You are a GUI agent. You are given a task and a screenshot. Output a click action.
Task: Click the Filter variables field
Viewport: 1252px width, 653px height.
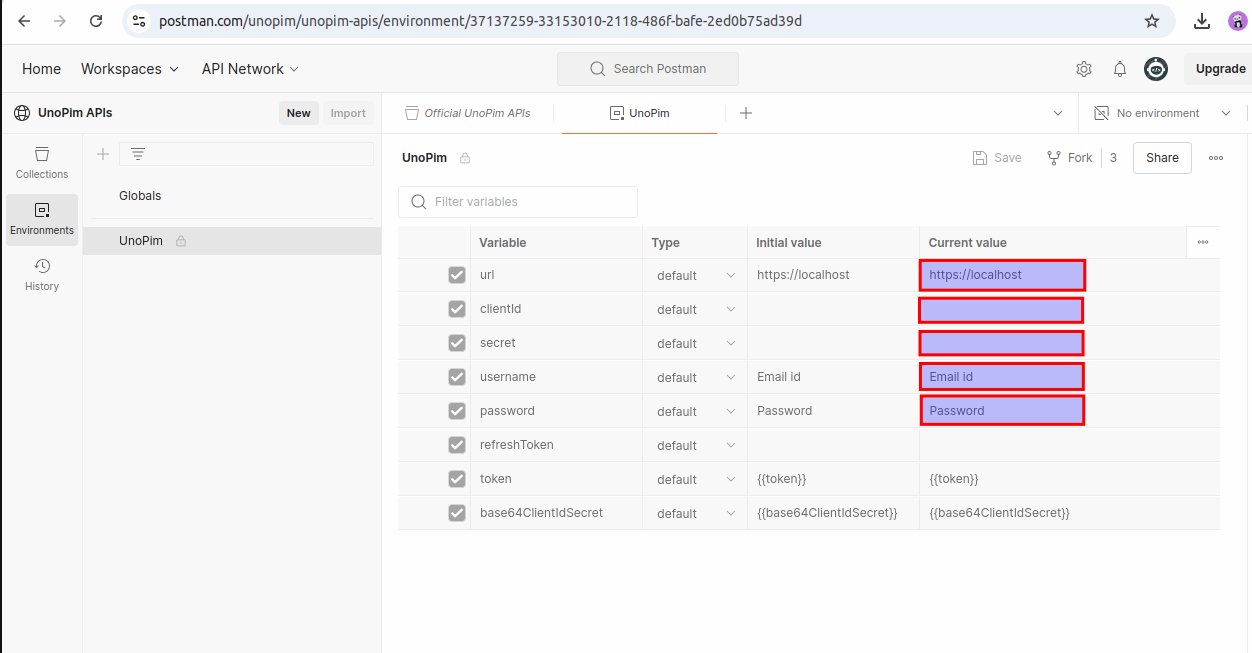click(518, 202)
